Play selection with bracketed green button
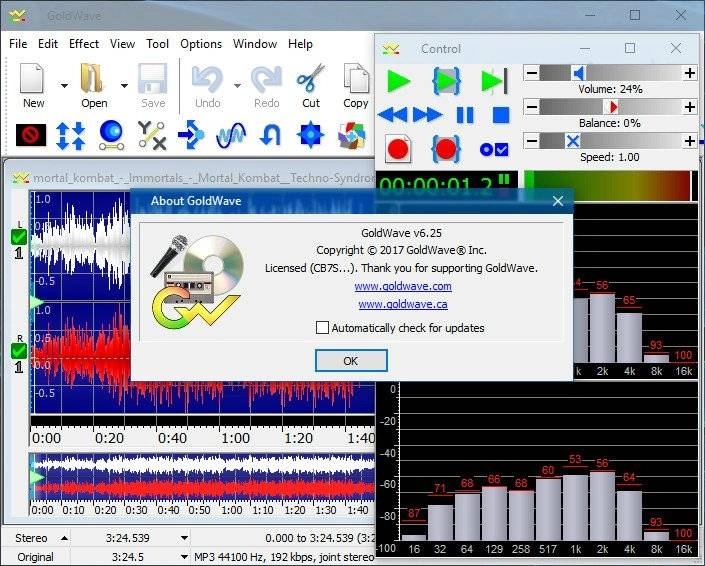This screenshot has width=705, height=566. [446, 81]
